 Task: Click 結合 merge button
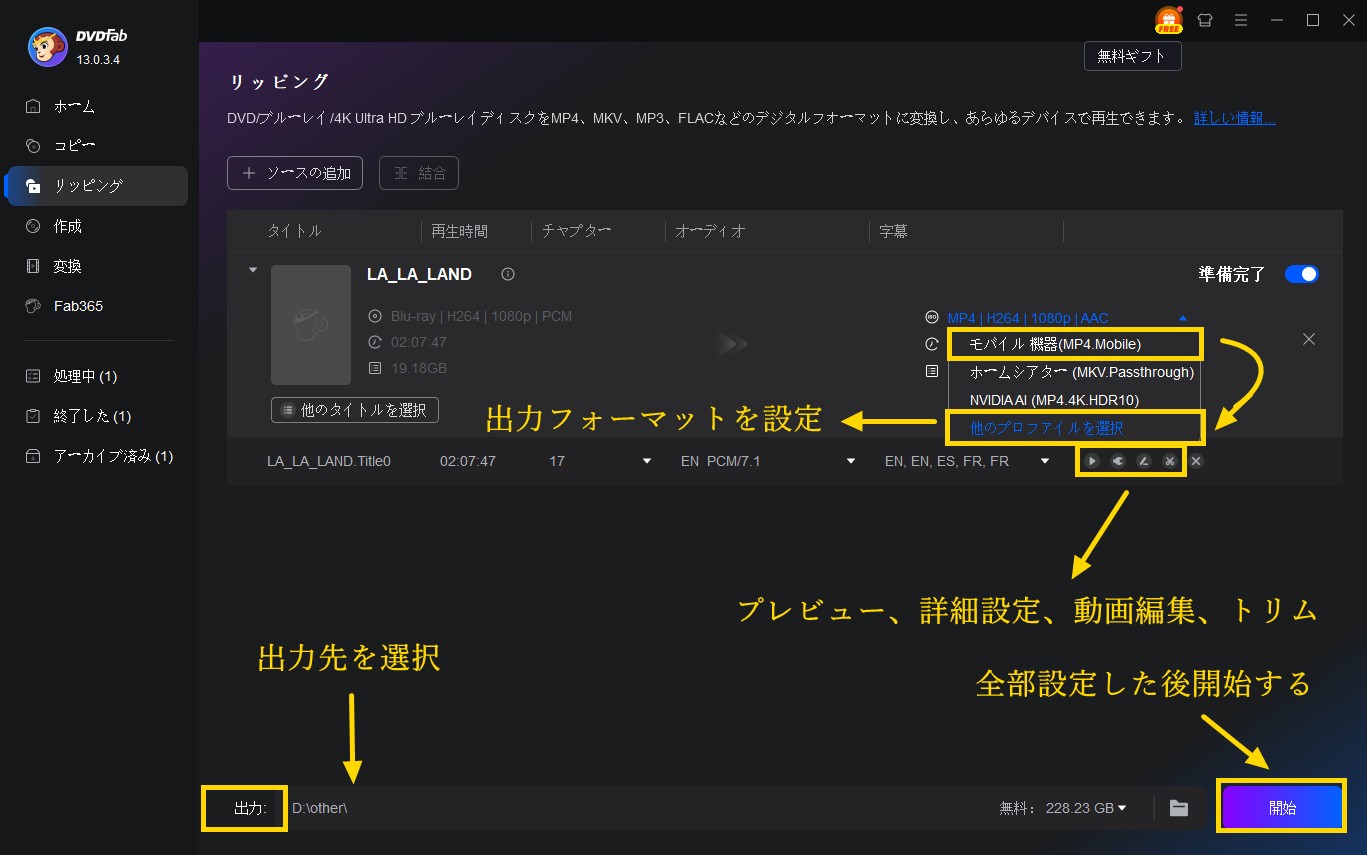pos(419,173)
